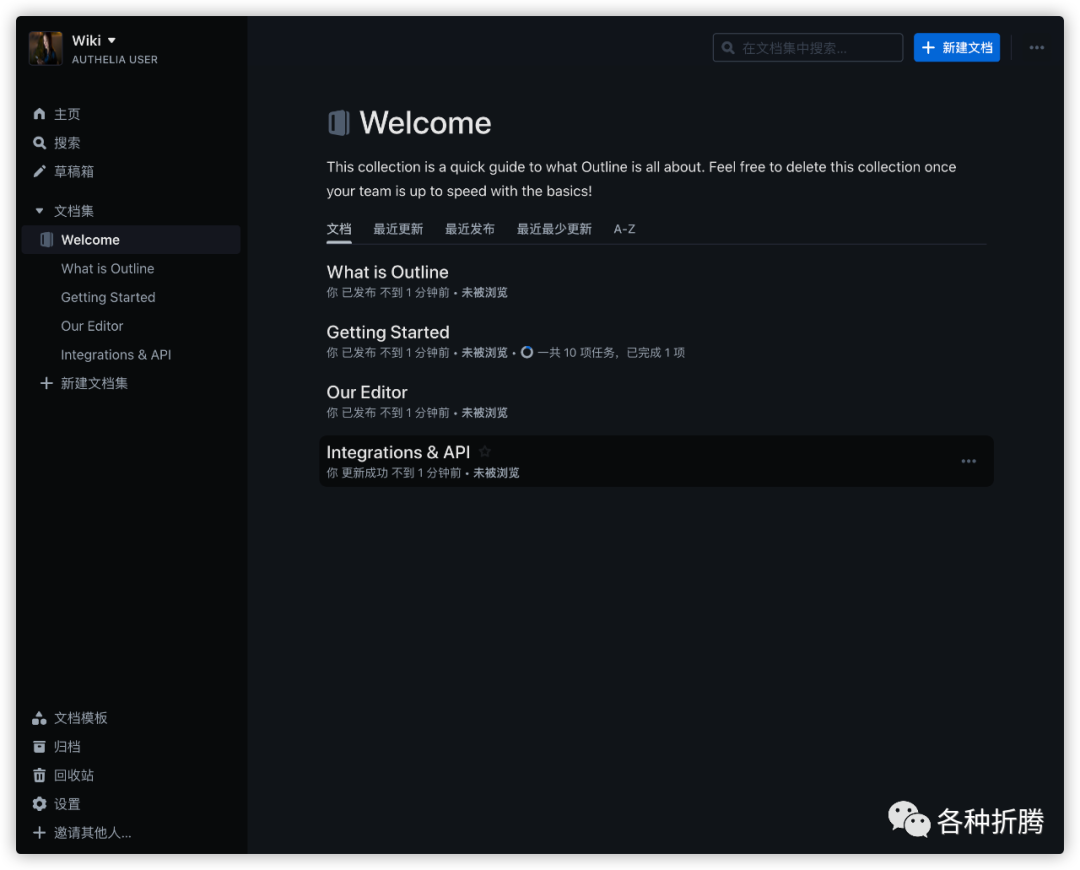Open Our Editor in sidebar
The image size is (1080, 870).
[x=92, y=326]
